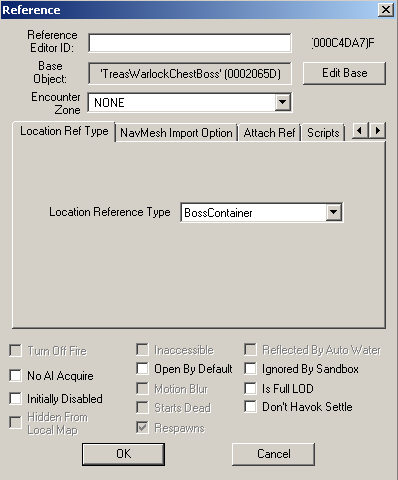Toggle Hidden From Local Map checkbox

pyautogui.click(x=15, y=422)
